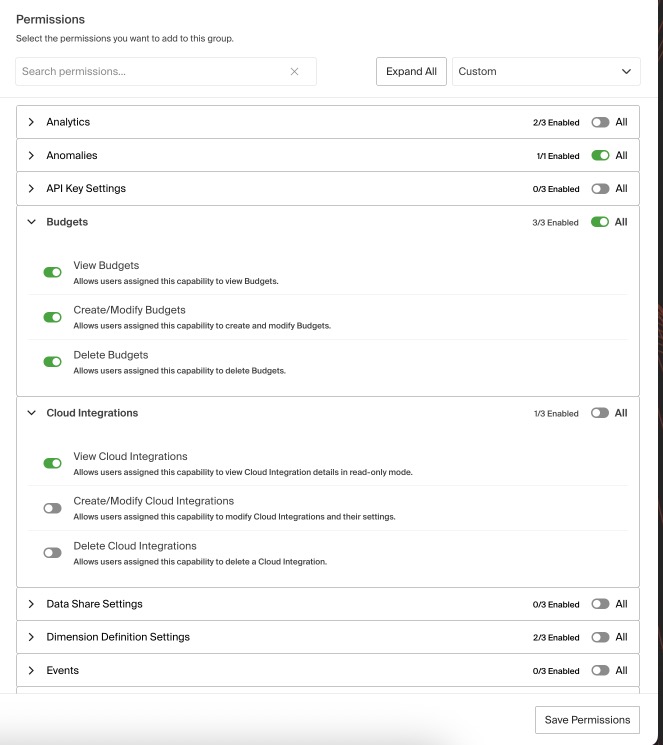Turn on the All toggle for Data Share Settings
This screenshot has width=663, height=745.
coord(600,604)
